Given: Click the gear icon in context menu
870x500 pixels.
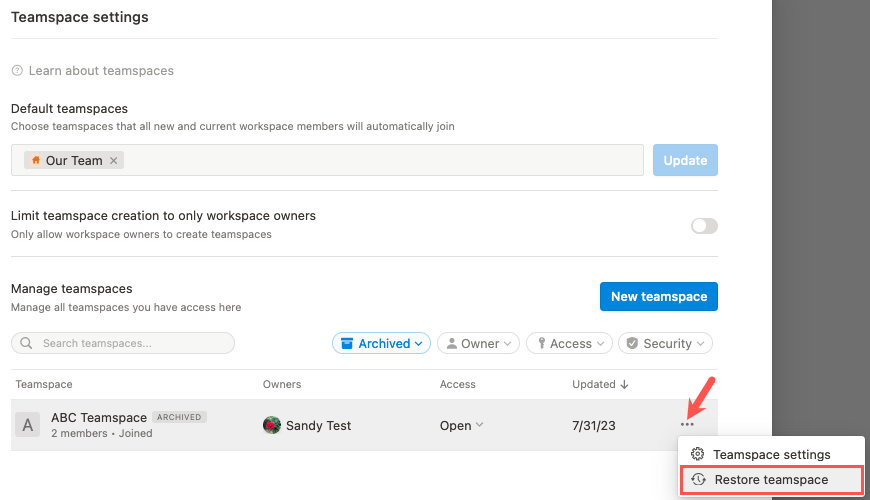Looking at the screenshot, I should click(x=697, y=454).
